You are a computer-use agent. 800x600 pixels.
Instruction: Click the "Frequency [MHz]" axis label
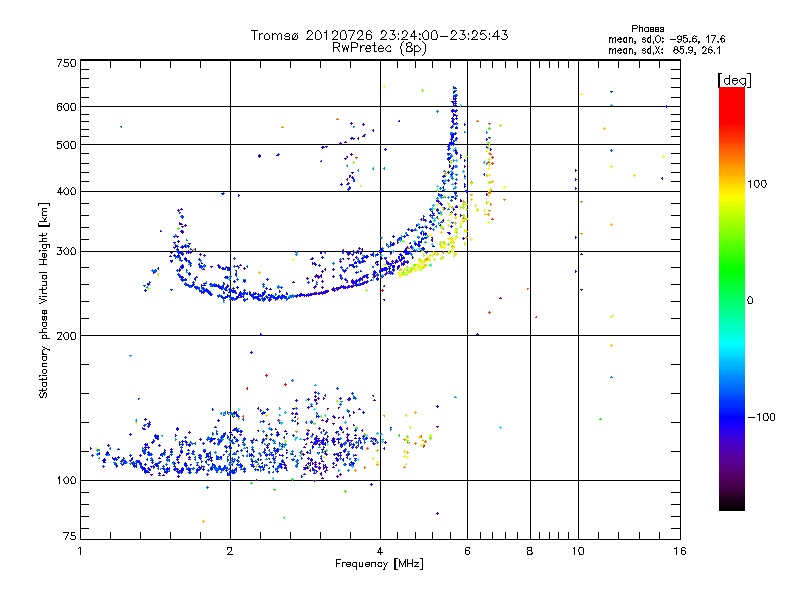point(379,564)
